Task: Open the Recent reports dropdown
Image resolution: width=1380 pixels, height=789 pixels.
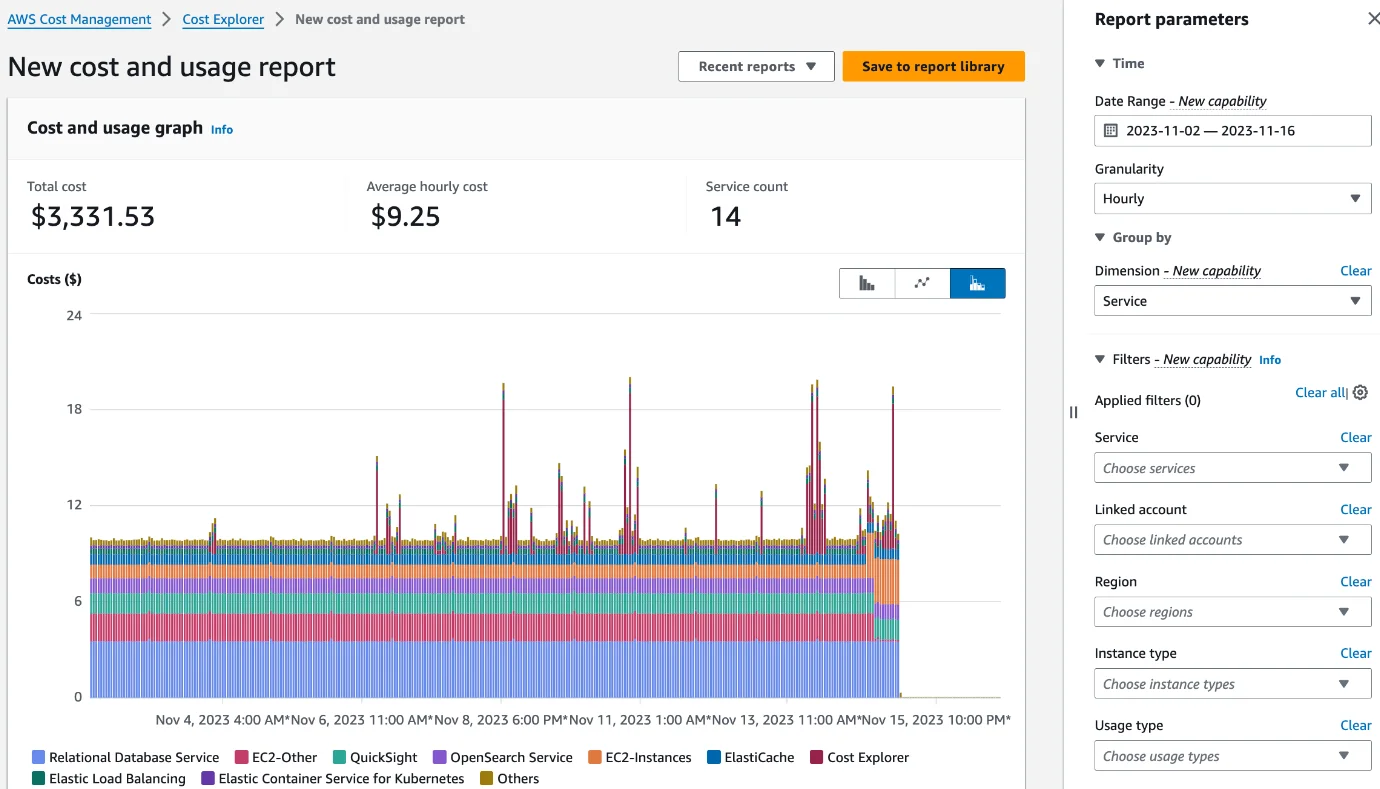Action: 755,67
